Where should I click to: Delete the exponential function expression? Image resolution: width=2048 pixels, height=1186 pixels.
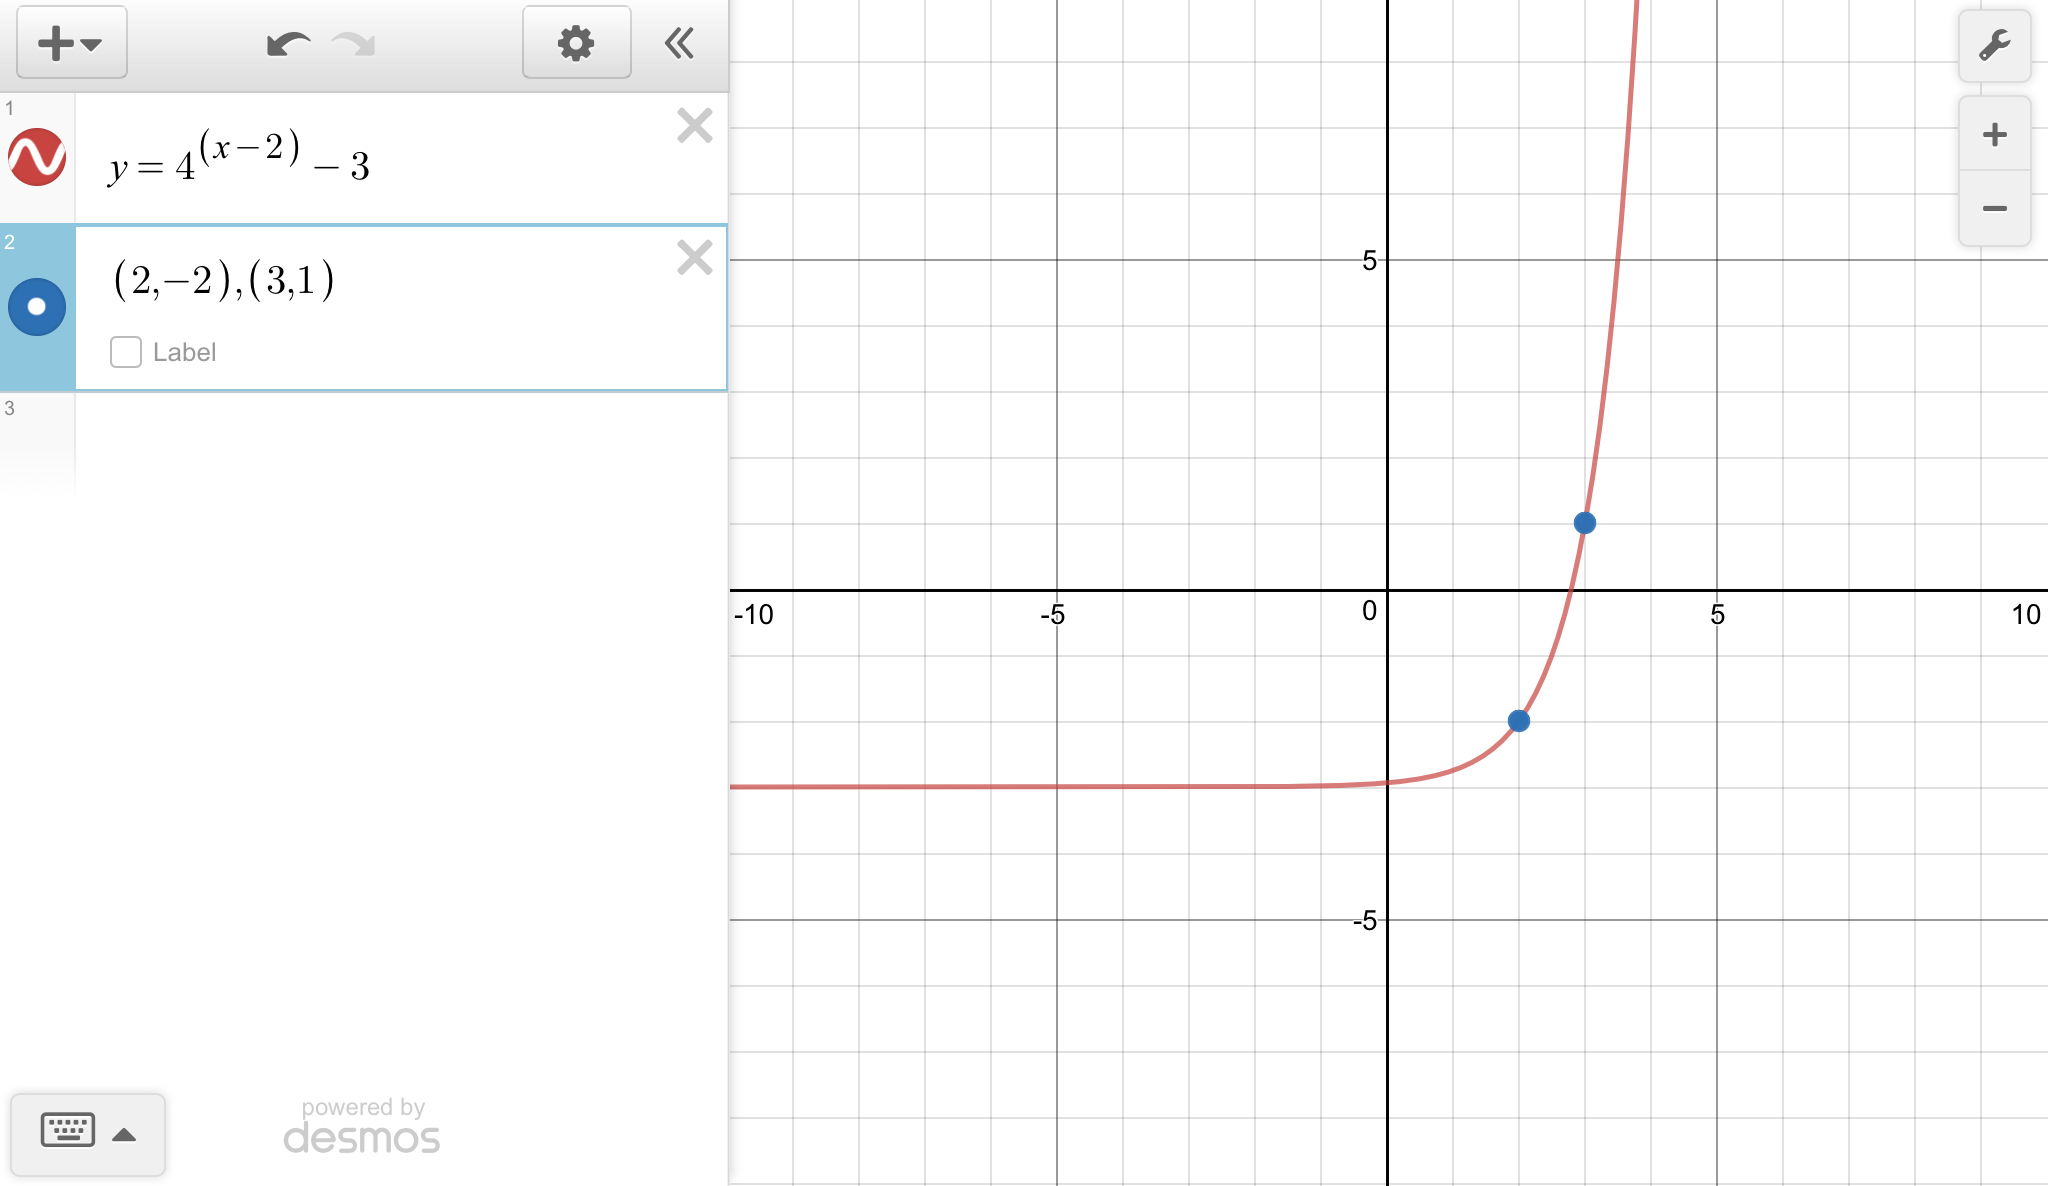(694, 126)
